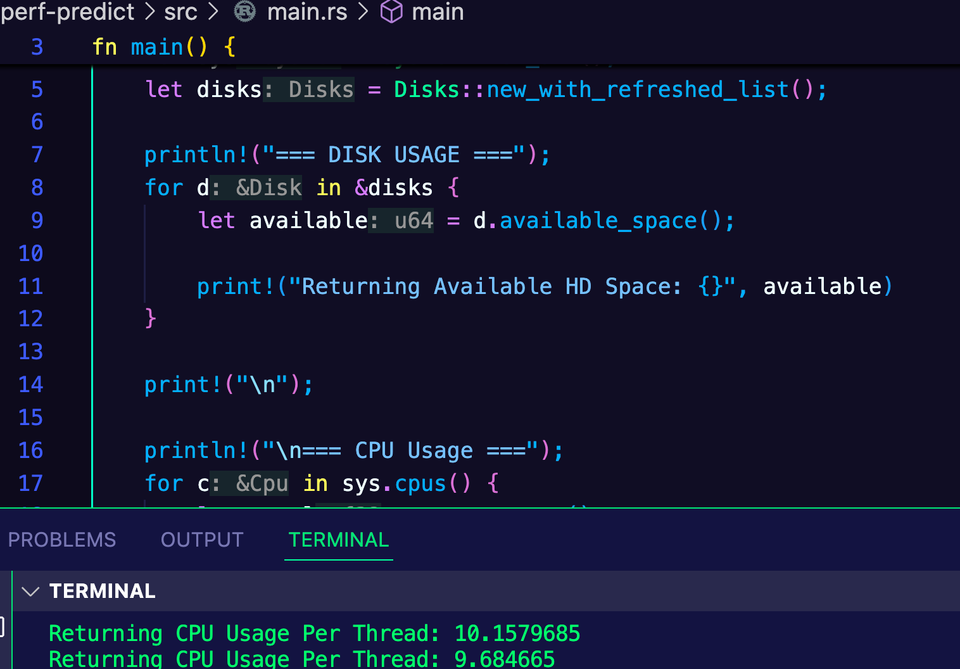Open the src folder breadcrumb dropdown
Image resolution: width=960 pixels, height=669 pixels.
[x=181, y=13]
